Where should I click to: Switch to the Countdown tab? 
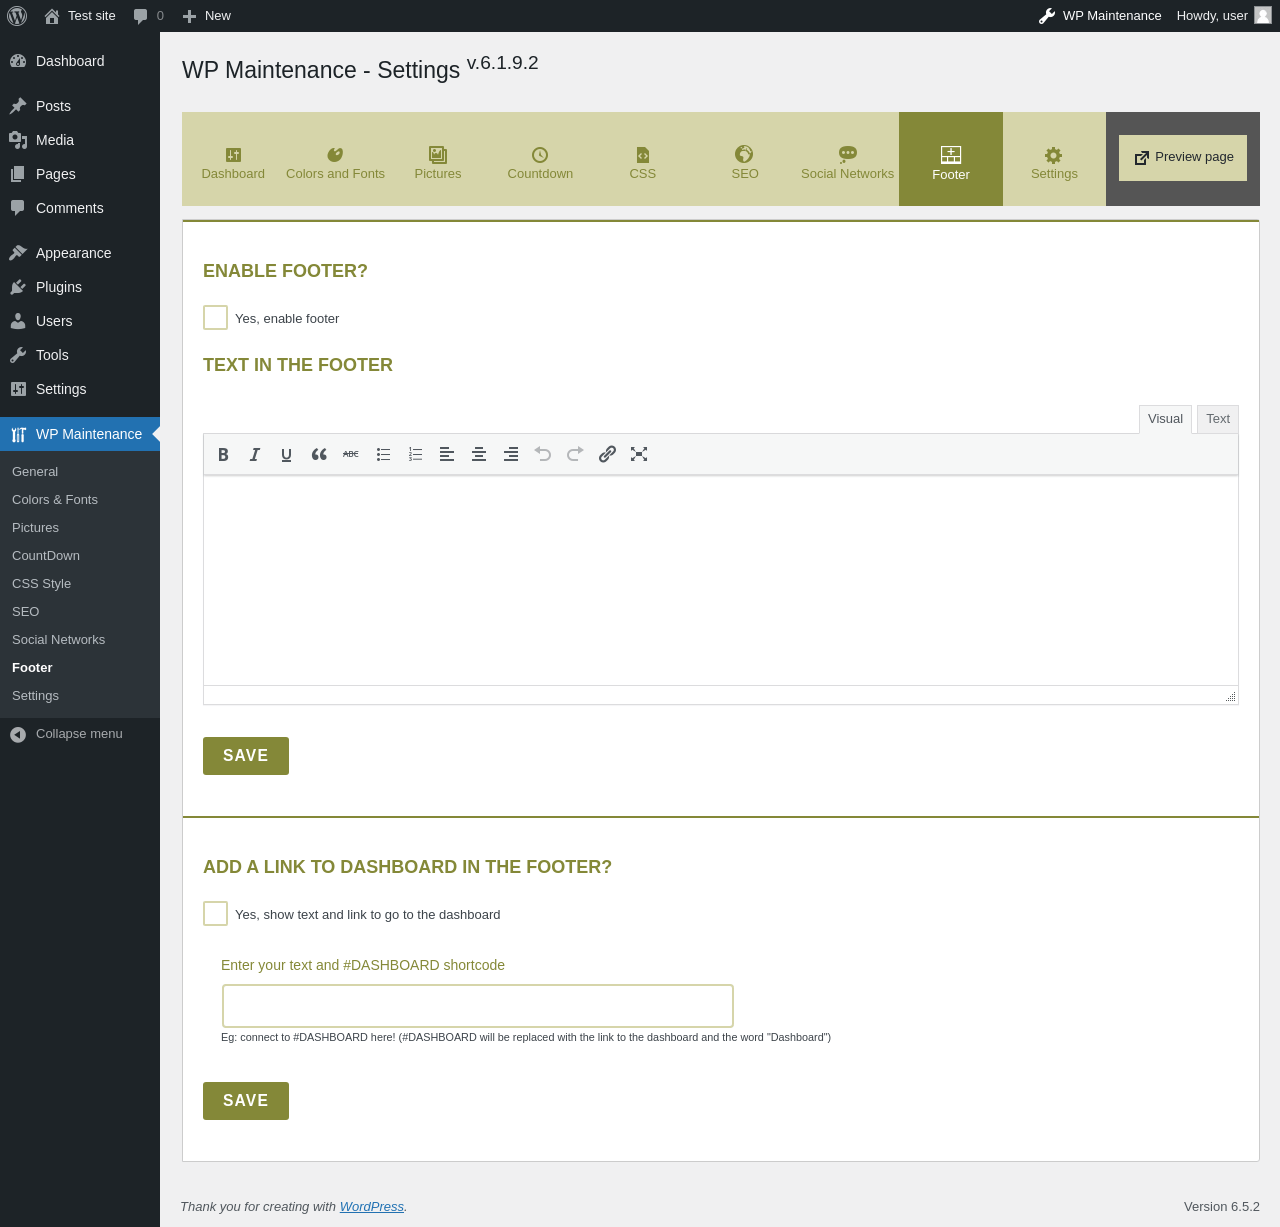click(x=540, y=159)
